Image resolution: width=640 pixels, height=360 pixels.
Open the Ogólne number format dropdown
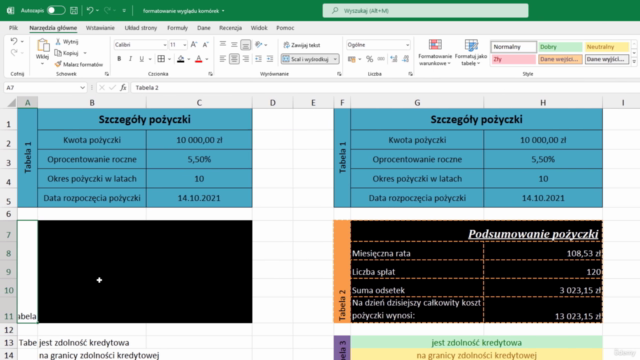pos(407,45)
